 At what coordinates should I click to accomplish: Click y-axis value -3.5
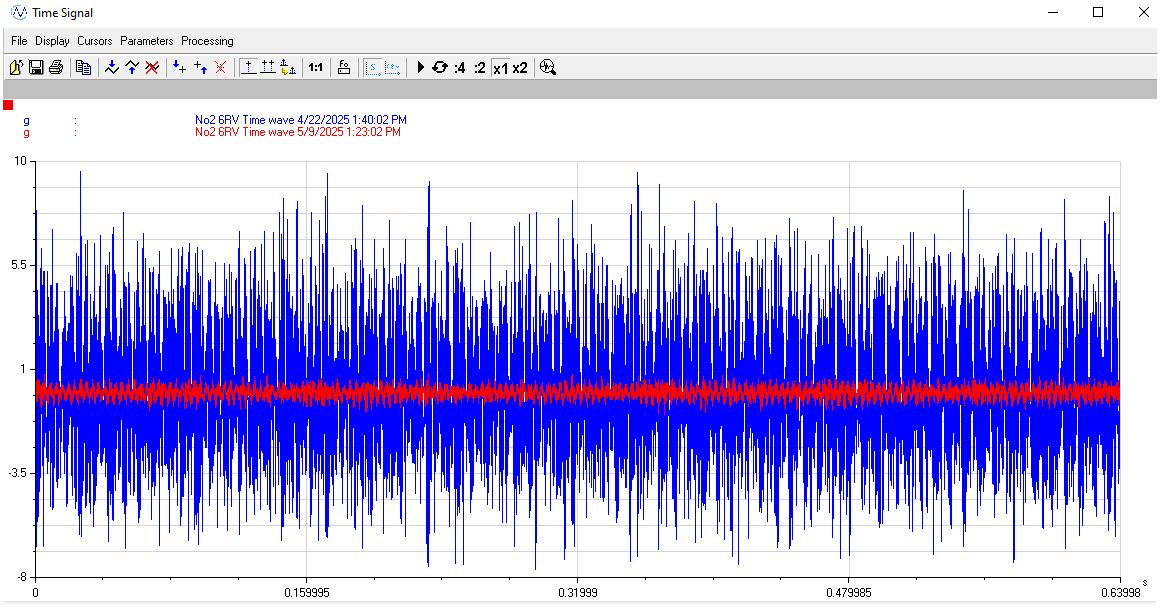pos(17,472)
